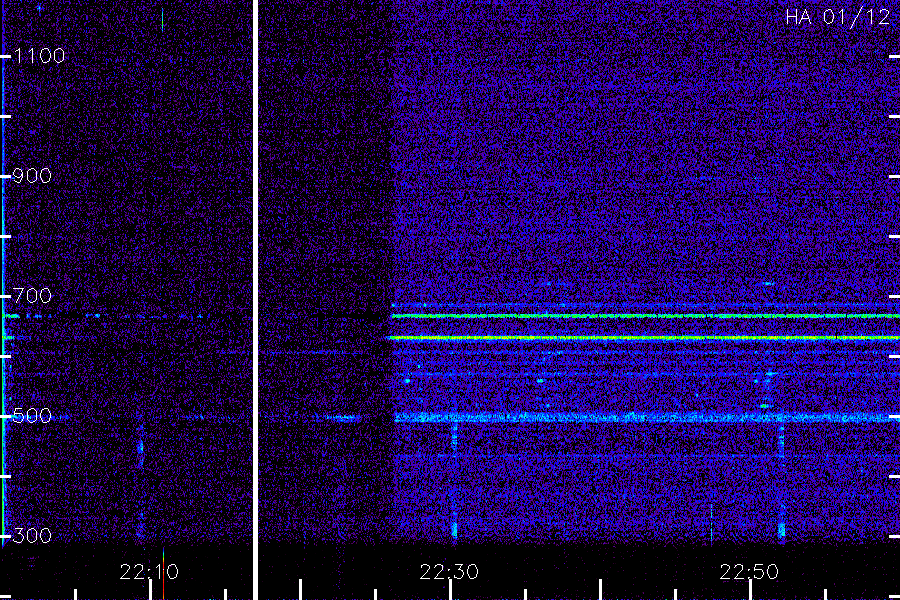Click the 300 frequency axis label

[32, 536]
